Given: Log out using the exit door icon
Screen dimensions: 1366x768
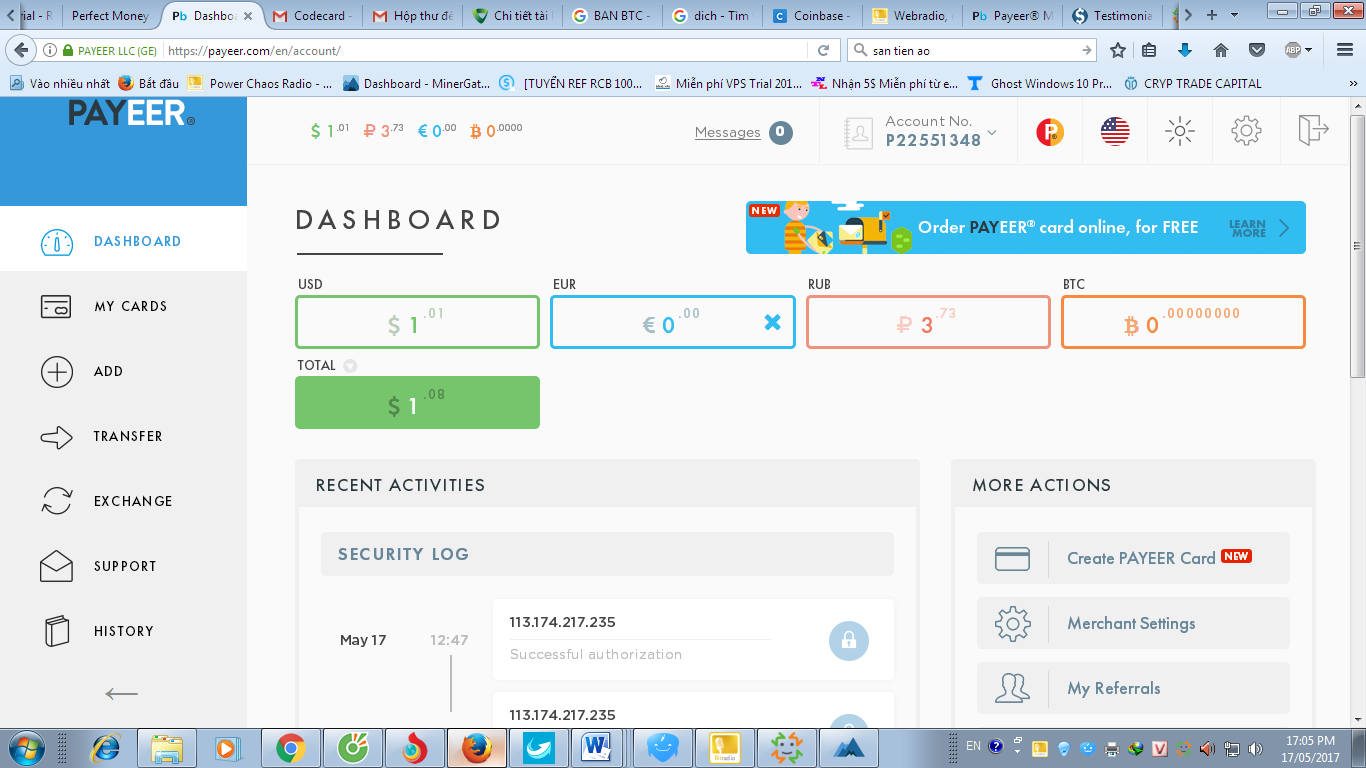Looking at the screenshot, I should coord(1313,130).
